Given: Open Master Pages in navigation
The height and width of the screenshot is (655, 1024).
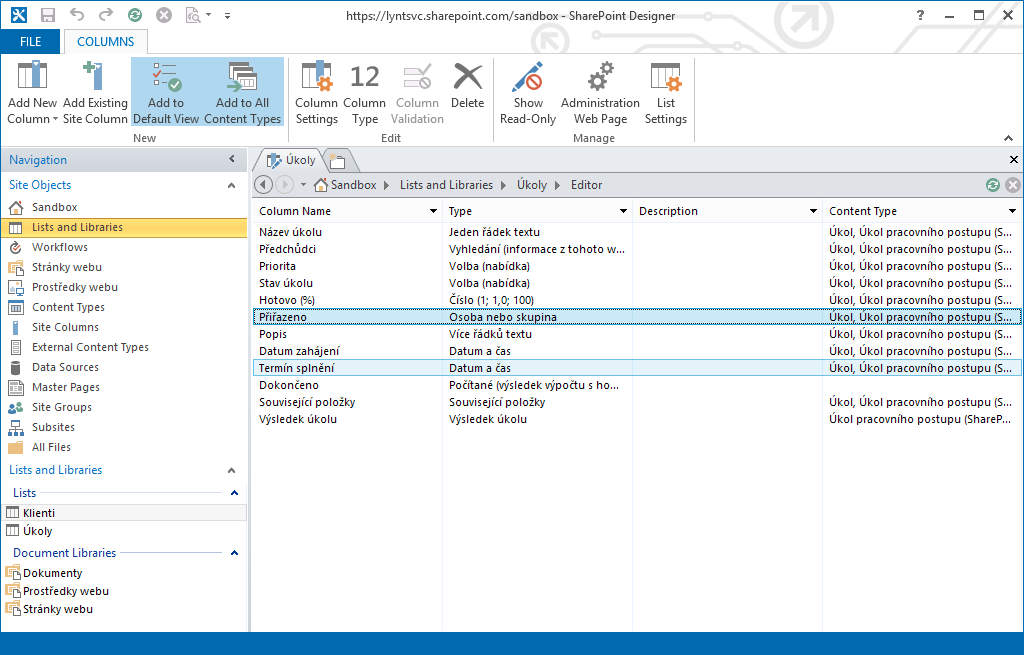Looking at the screenshot, I should click(124, 387).
